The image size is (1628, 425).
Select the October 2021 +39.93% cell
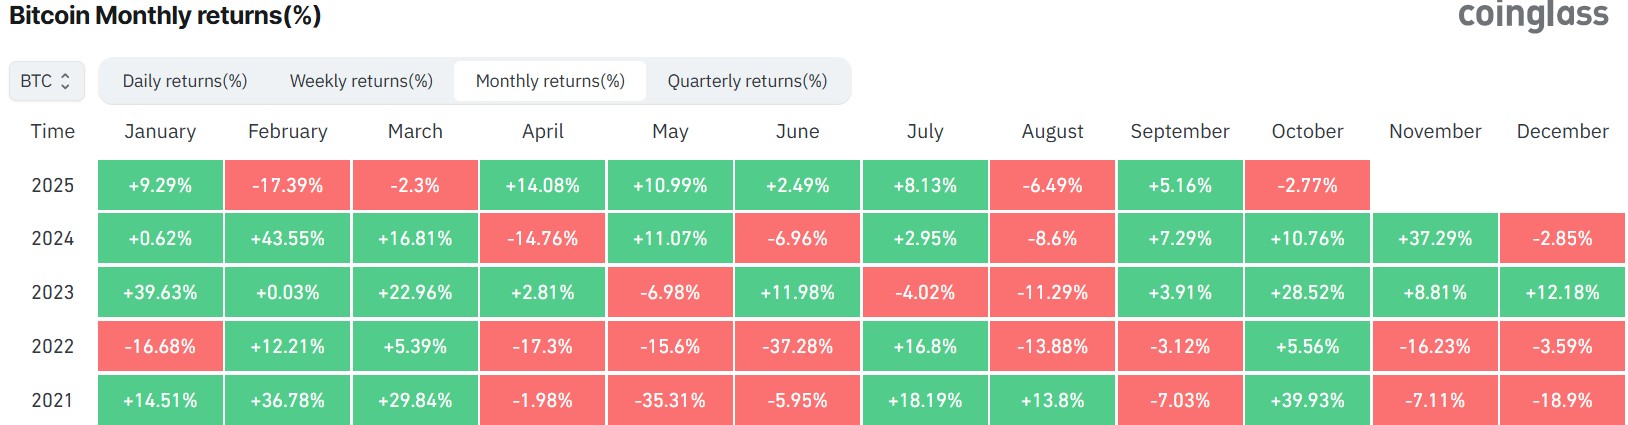(1307, 400)
